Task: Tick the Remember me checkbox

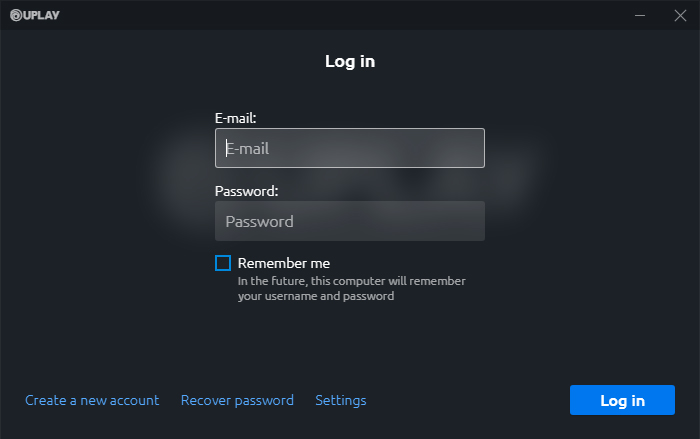Action: (222, 263)
